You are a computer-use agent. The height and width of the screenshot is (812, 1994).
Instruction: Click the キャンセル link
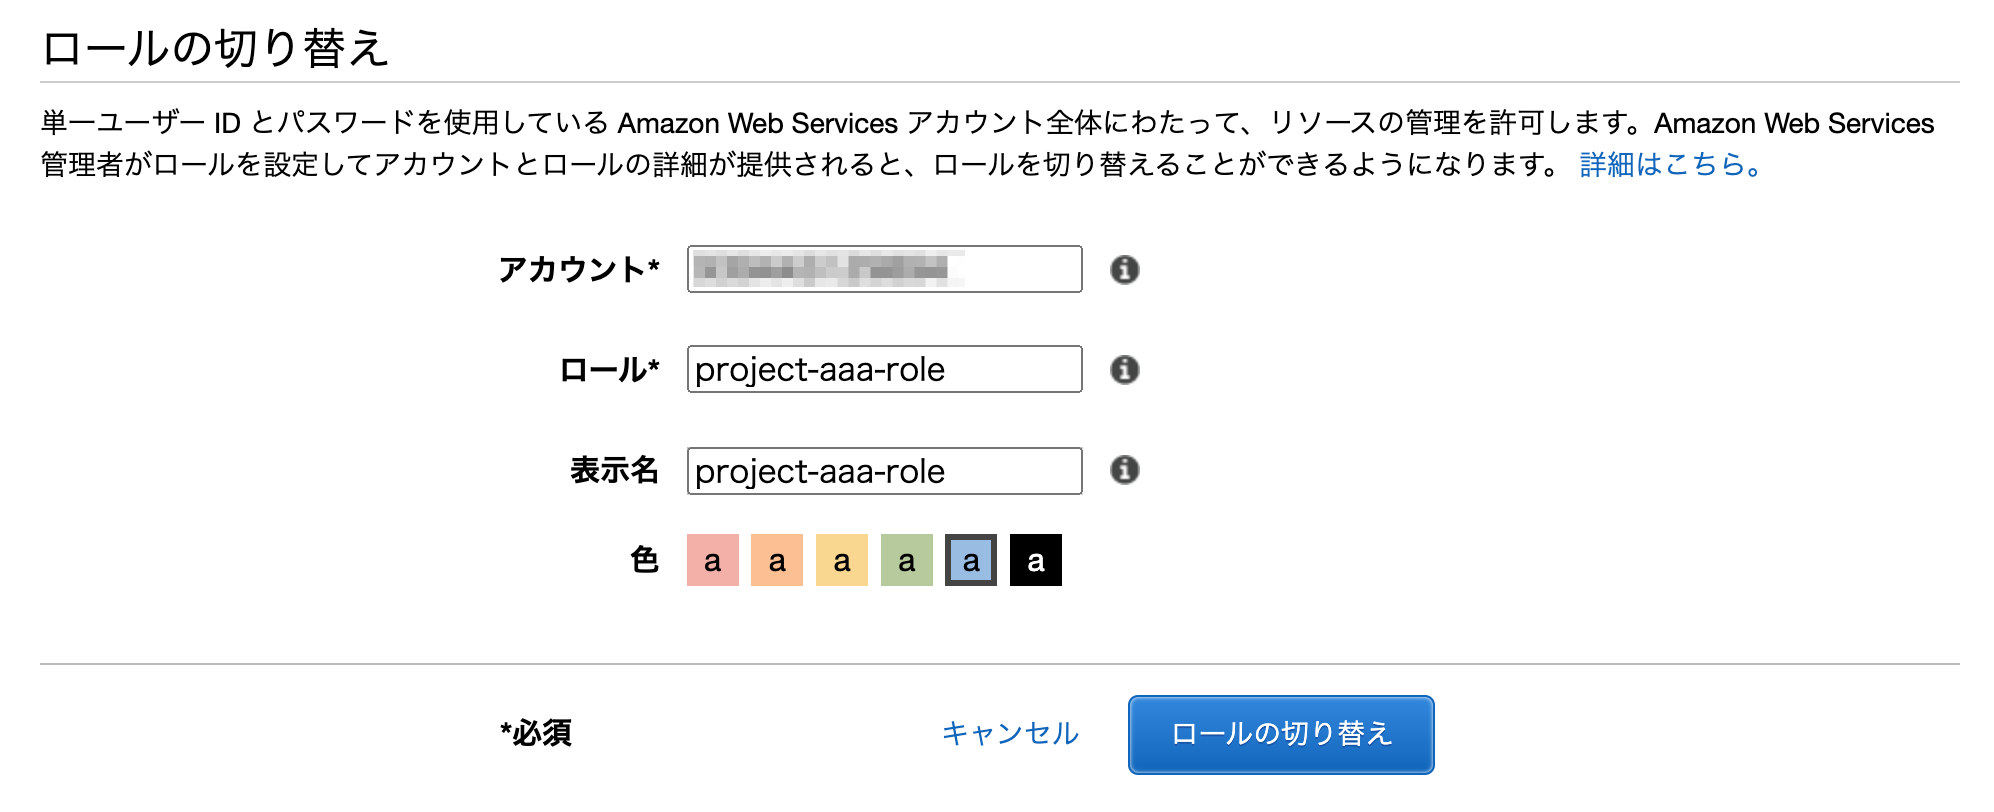1011,734
